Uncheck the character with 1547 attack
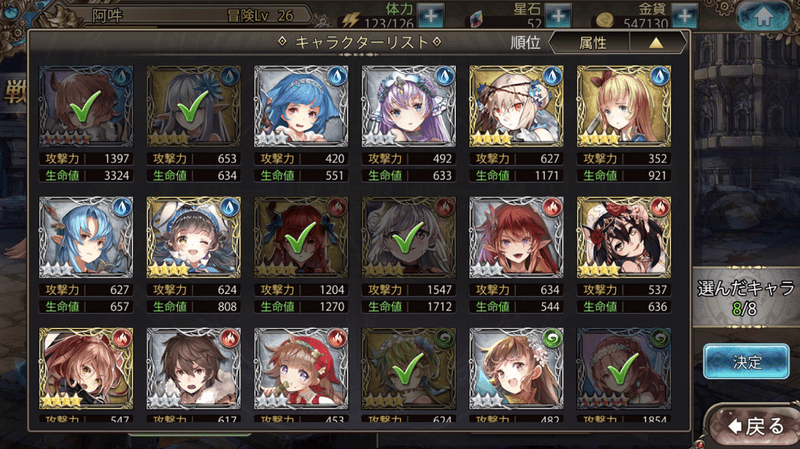The width and height of the screenshot is (800, 449). click(409, 237)
